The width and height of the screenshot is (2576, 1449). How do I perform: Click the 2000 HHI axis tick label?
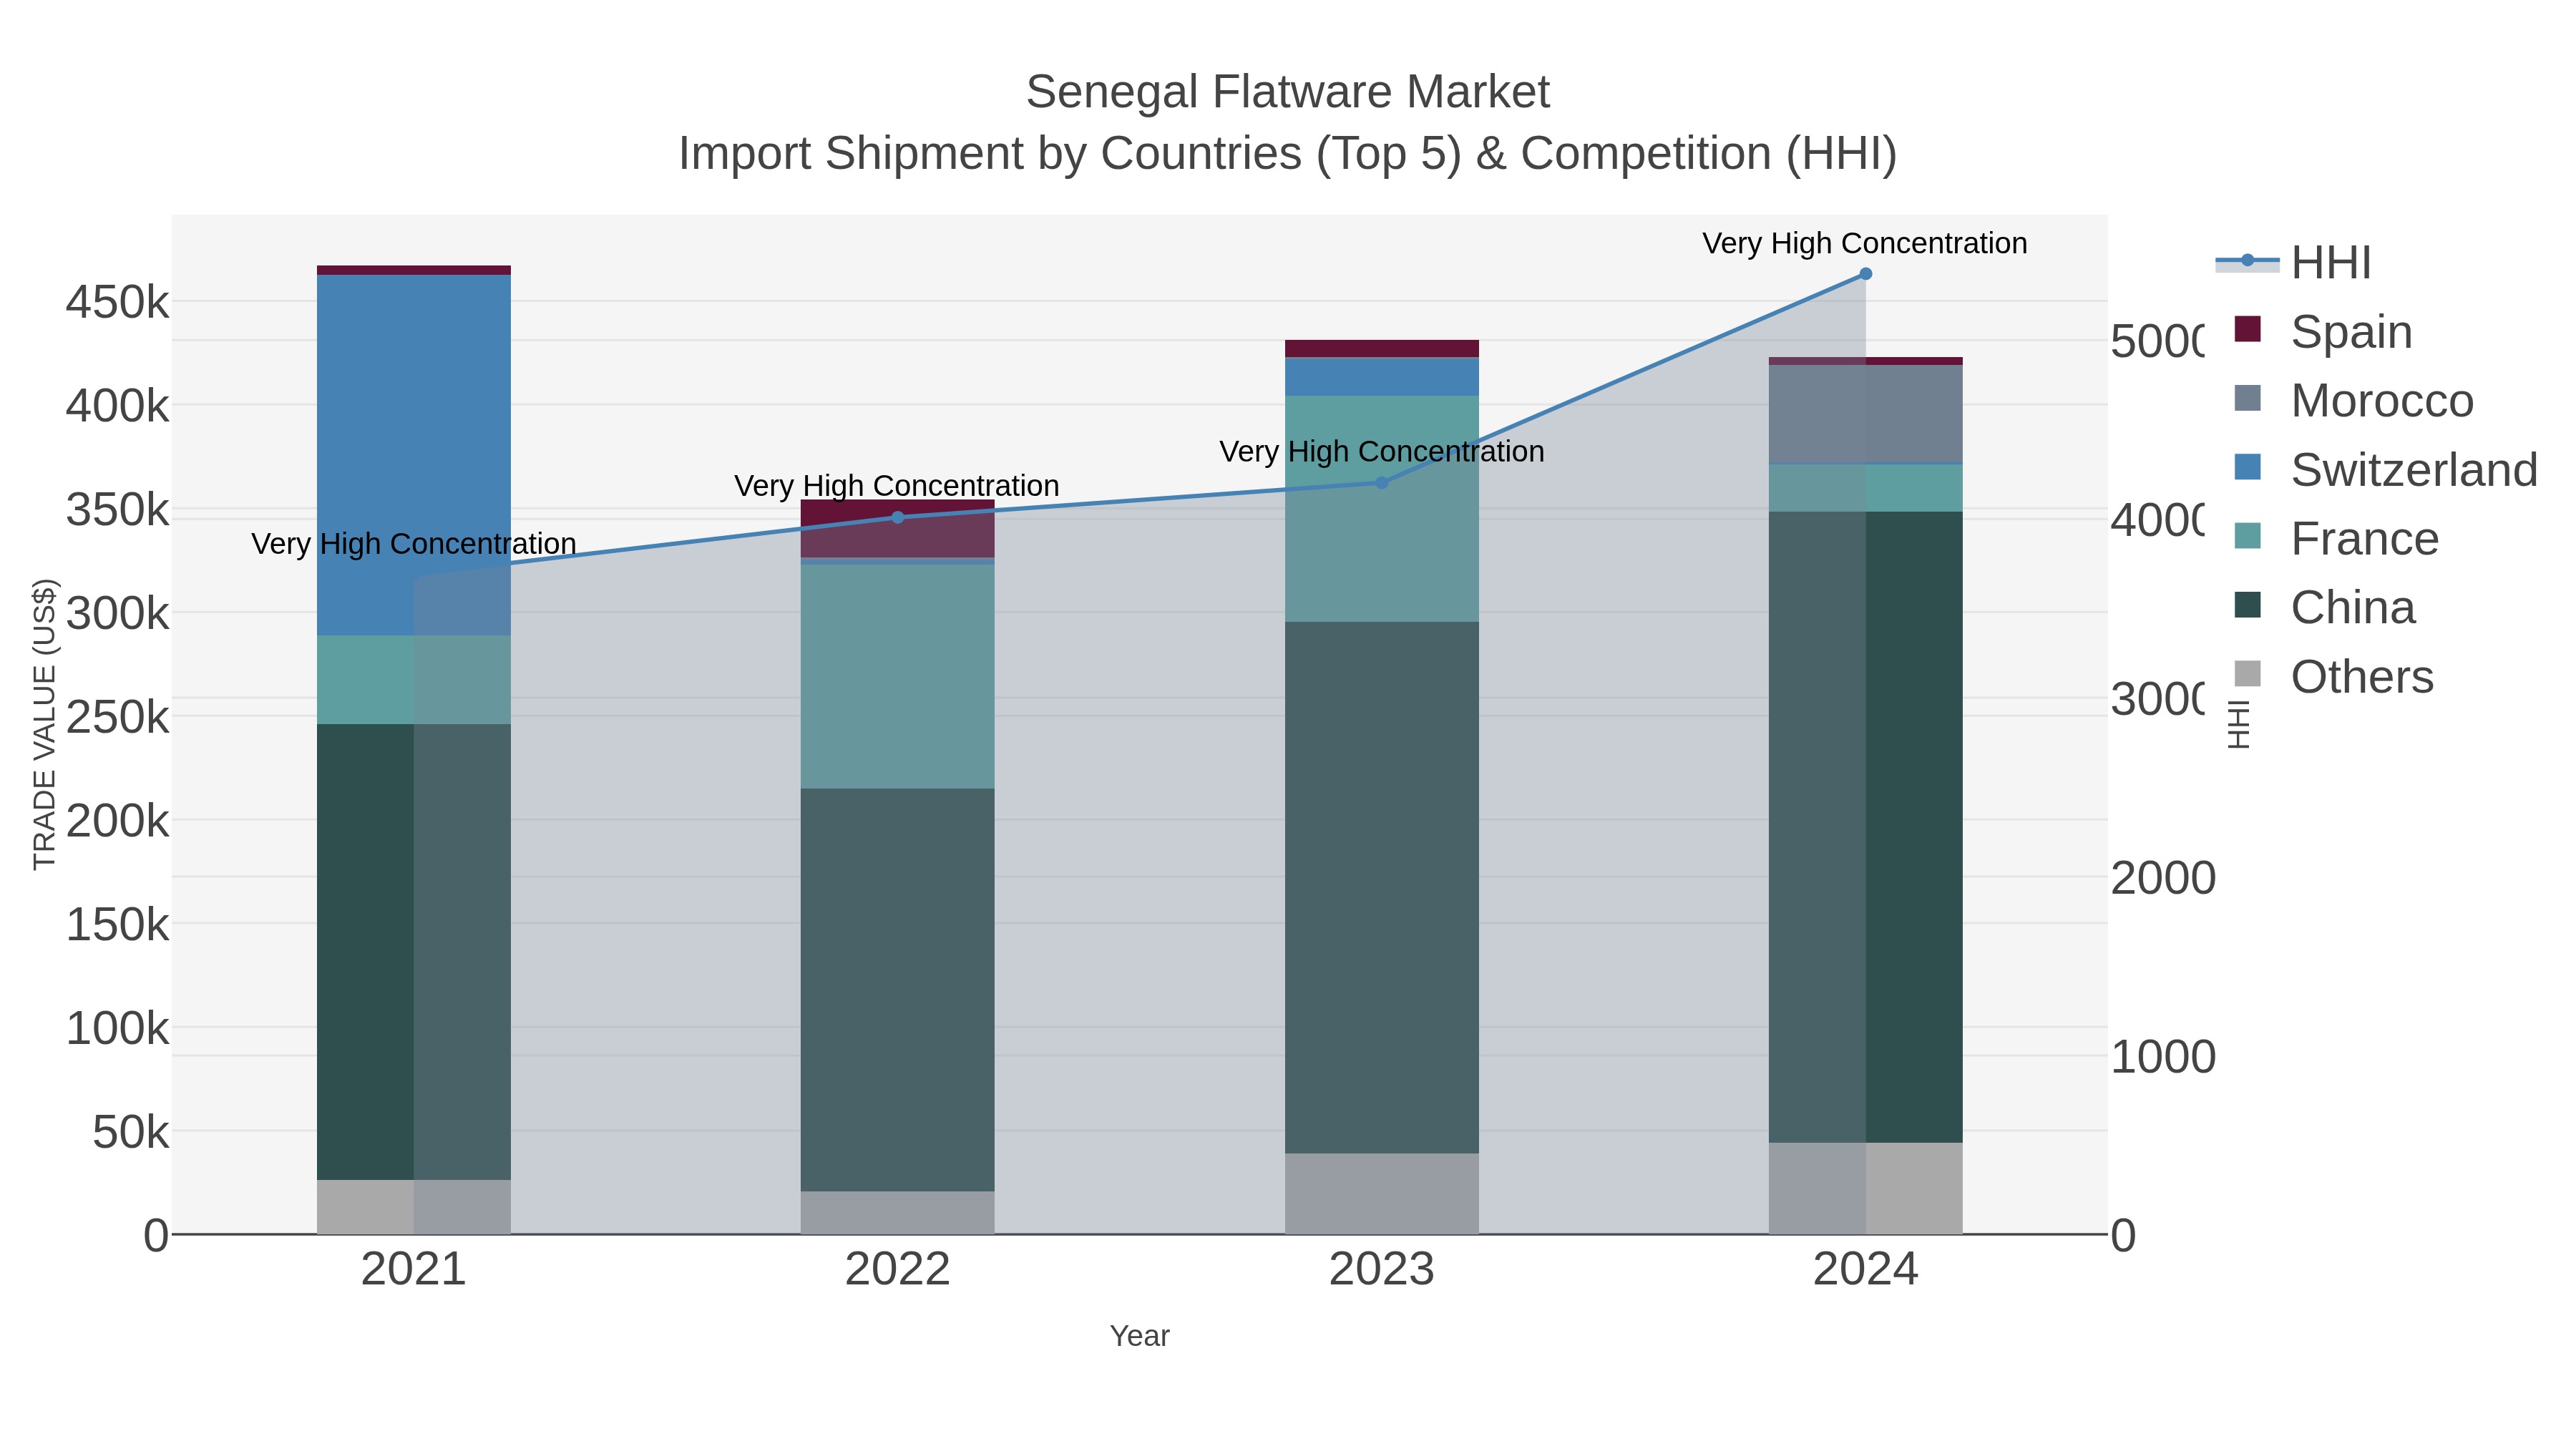[x=2163, y=878]
